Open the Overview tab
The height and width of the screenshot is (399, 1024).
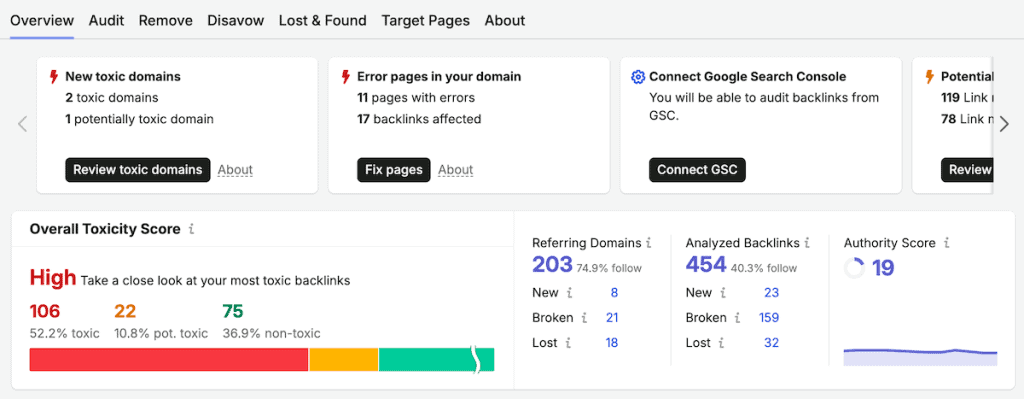tap(42, 20)
